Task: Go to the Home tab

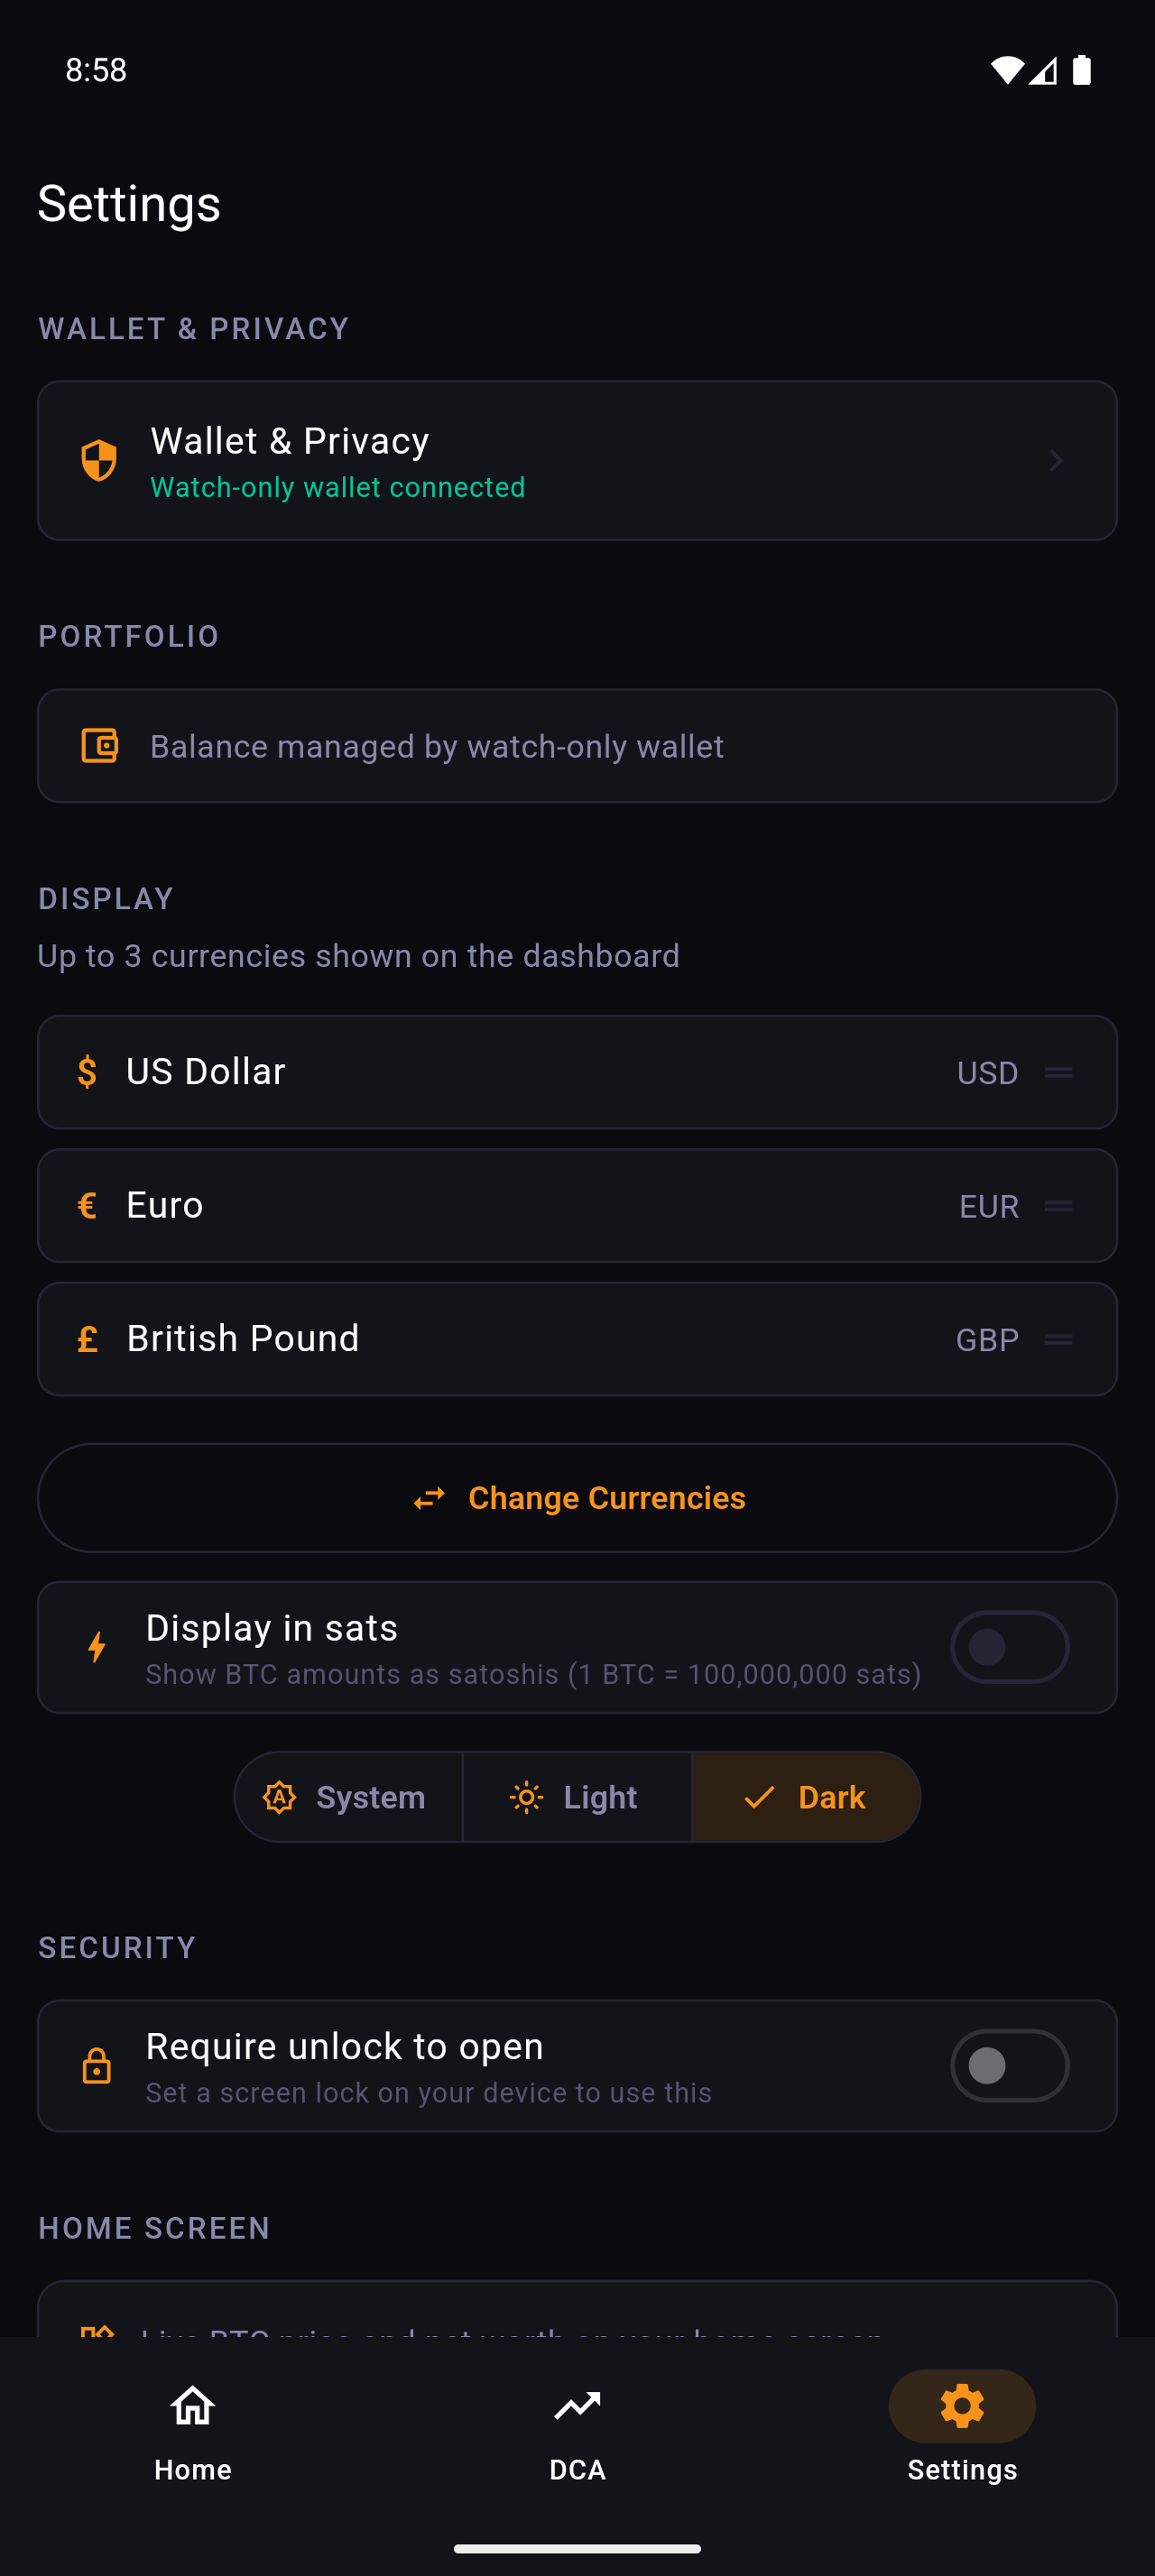Action: pos(193,2427)
